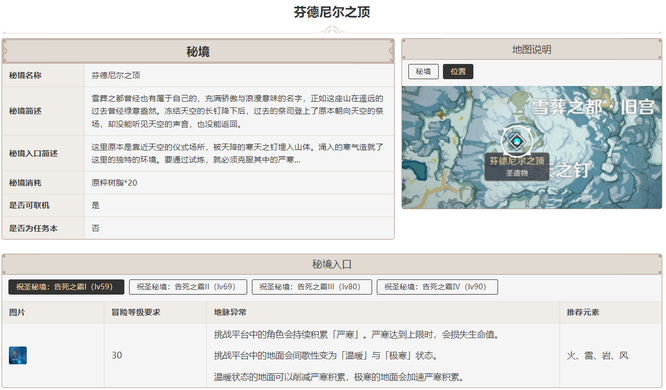
Task: Select the 秘境消耗 row label
Action: click(x=25, y=183)
